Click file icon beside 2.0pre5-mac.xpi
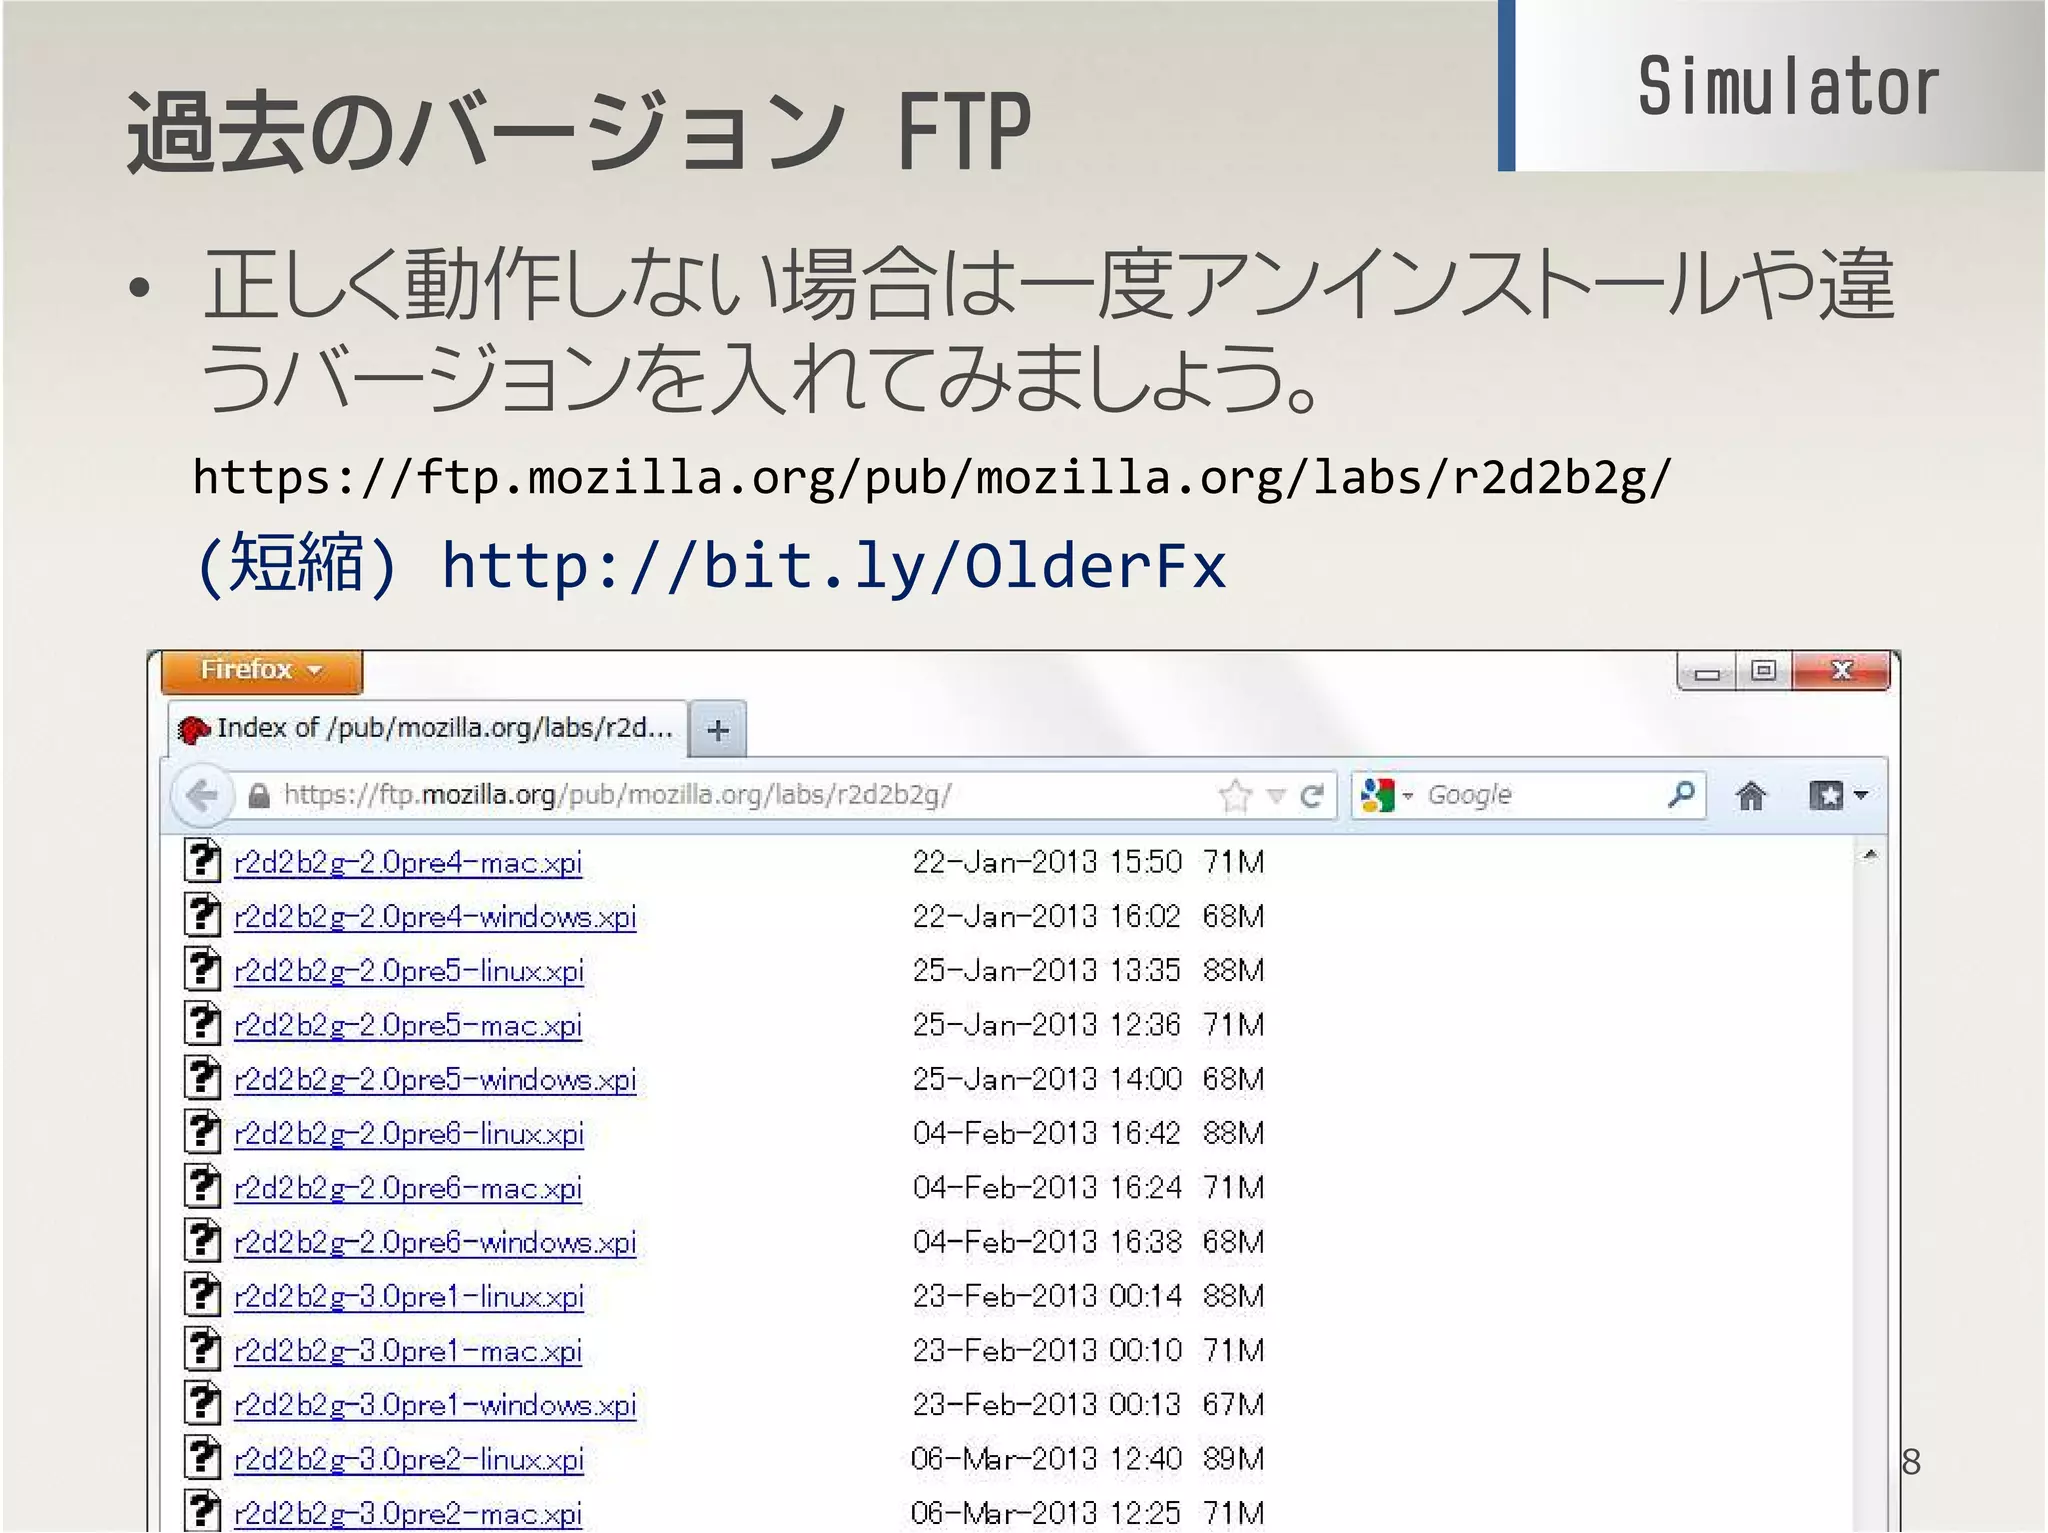2048x1533 pixels. point(202,1024)
